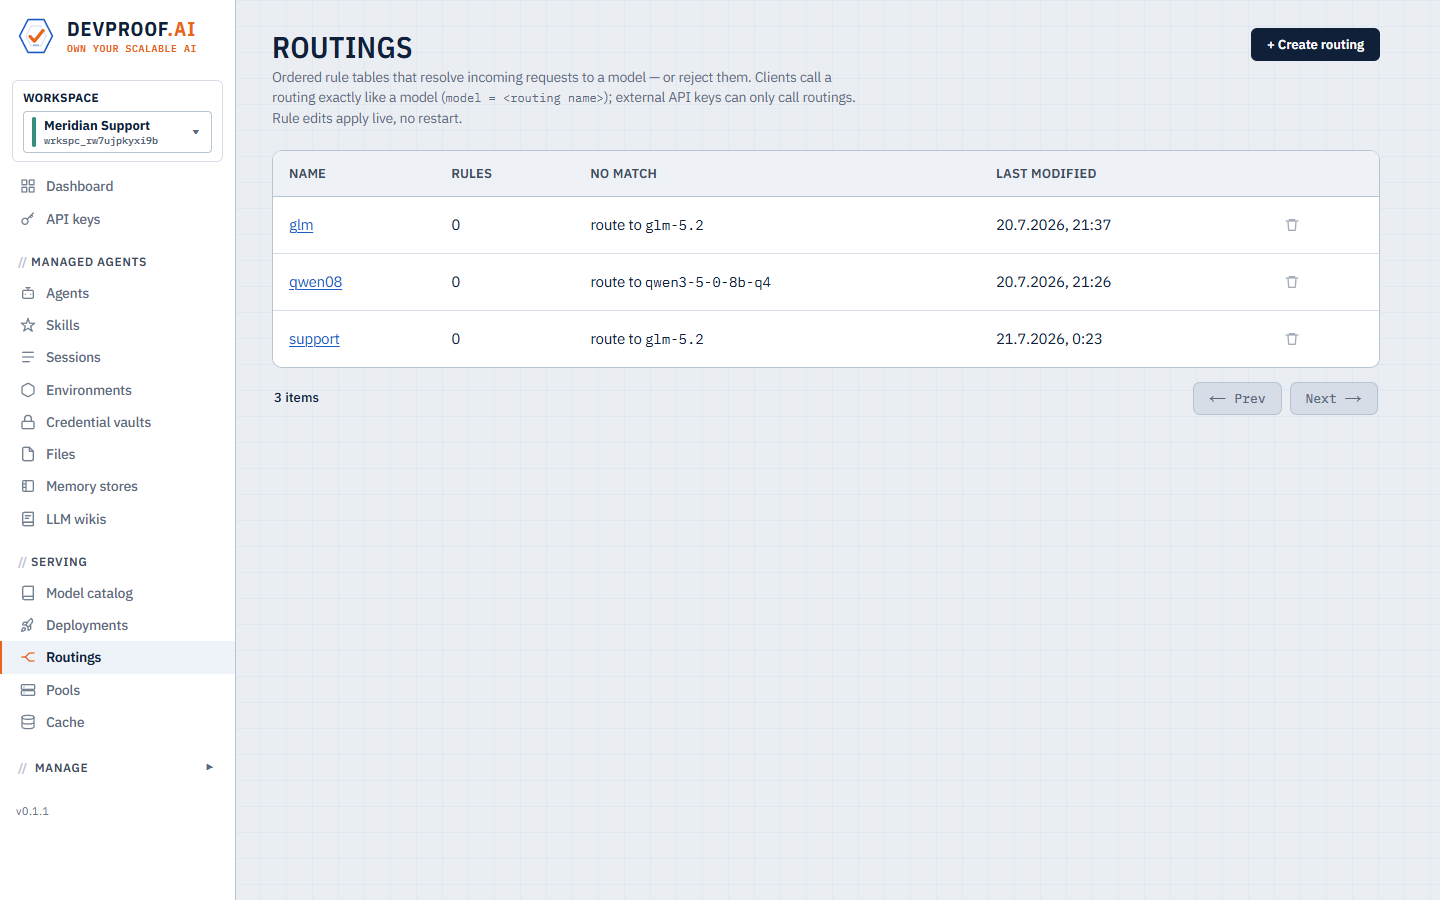Click the Environments hexagon icon

tap(28, 390)
